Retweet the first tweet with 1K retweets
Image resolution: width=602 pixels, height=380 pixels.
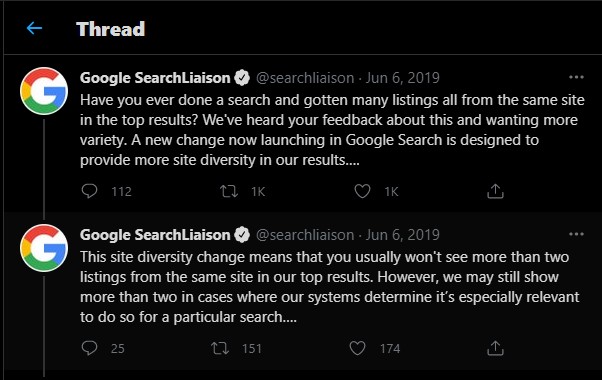click(x=229, y=191)
